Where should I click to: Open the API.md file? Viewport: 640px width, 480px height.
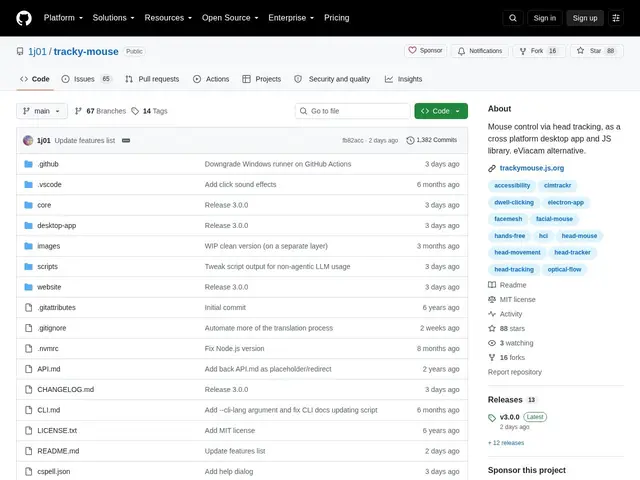[49, 369]
